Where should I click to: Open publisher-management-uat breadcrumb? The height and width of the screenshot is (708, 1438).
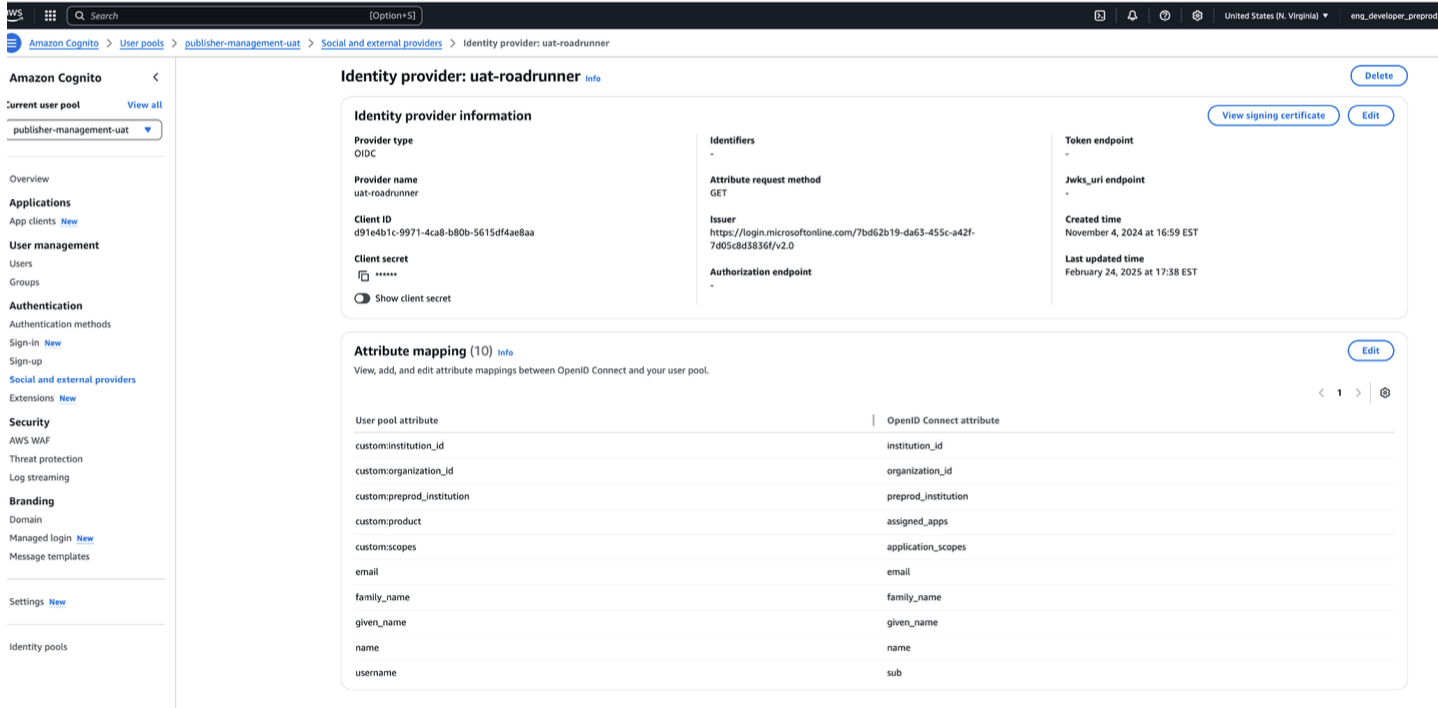[x=242, y=43]
